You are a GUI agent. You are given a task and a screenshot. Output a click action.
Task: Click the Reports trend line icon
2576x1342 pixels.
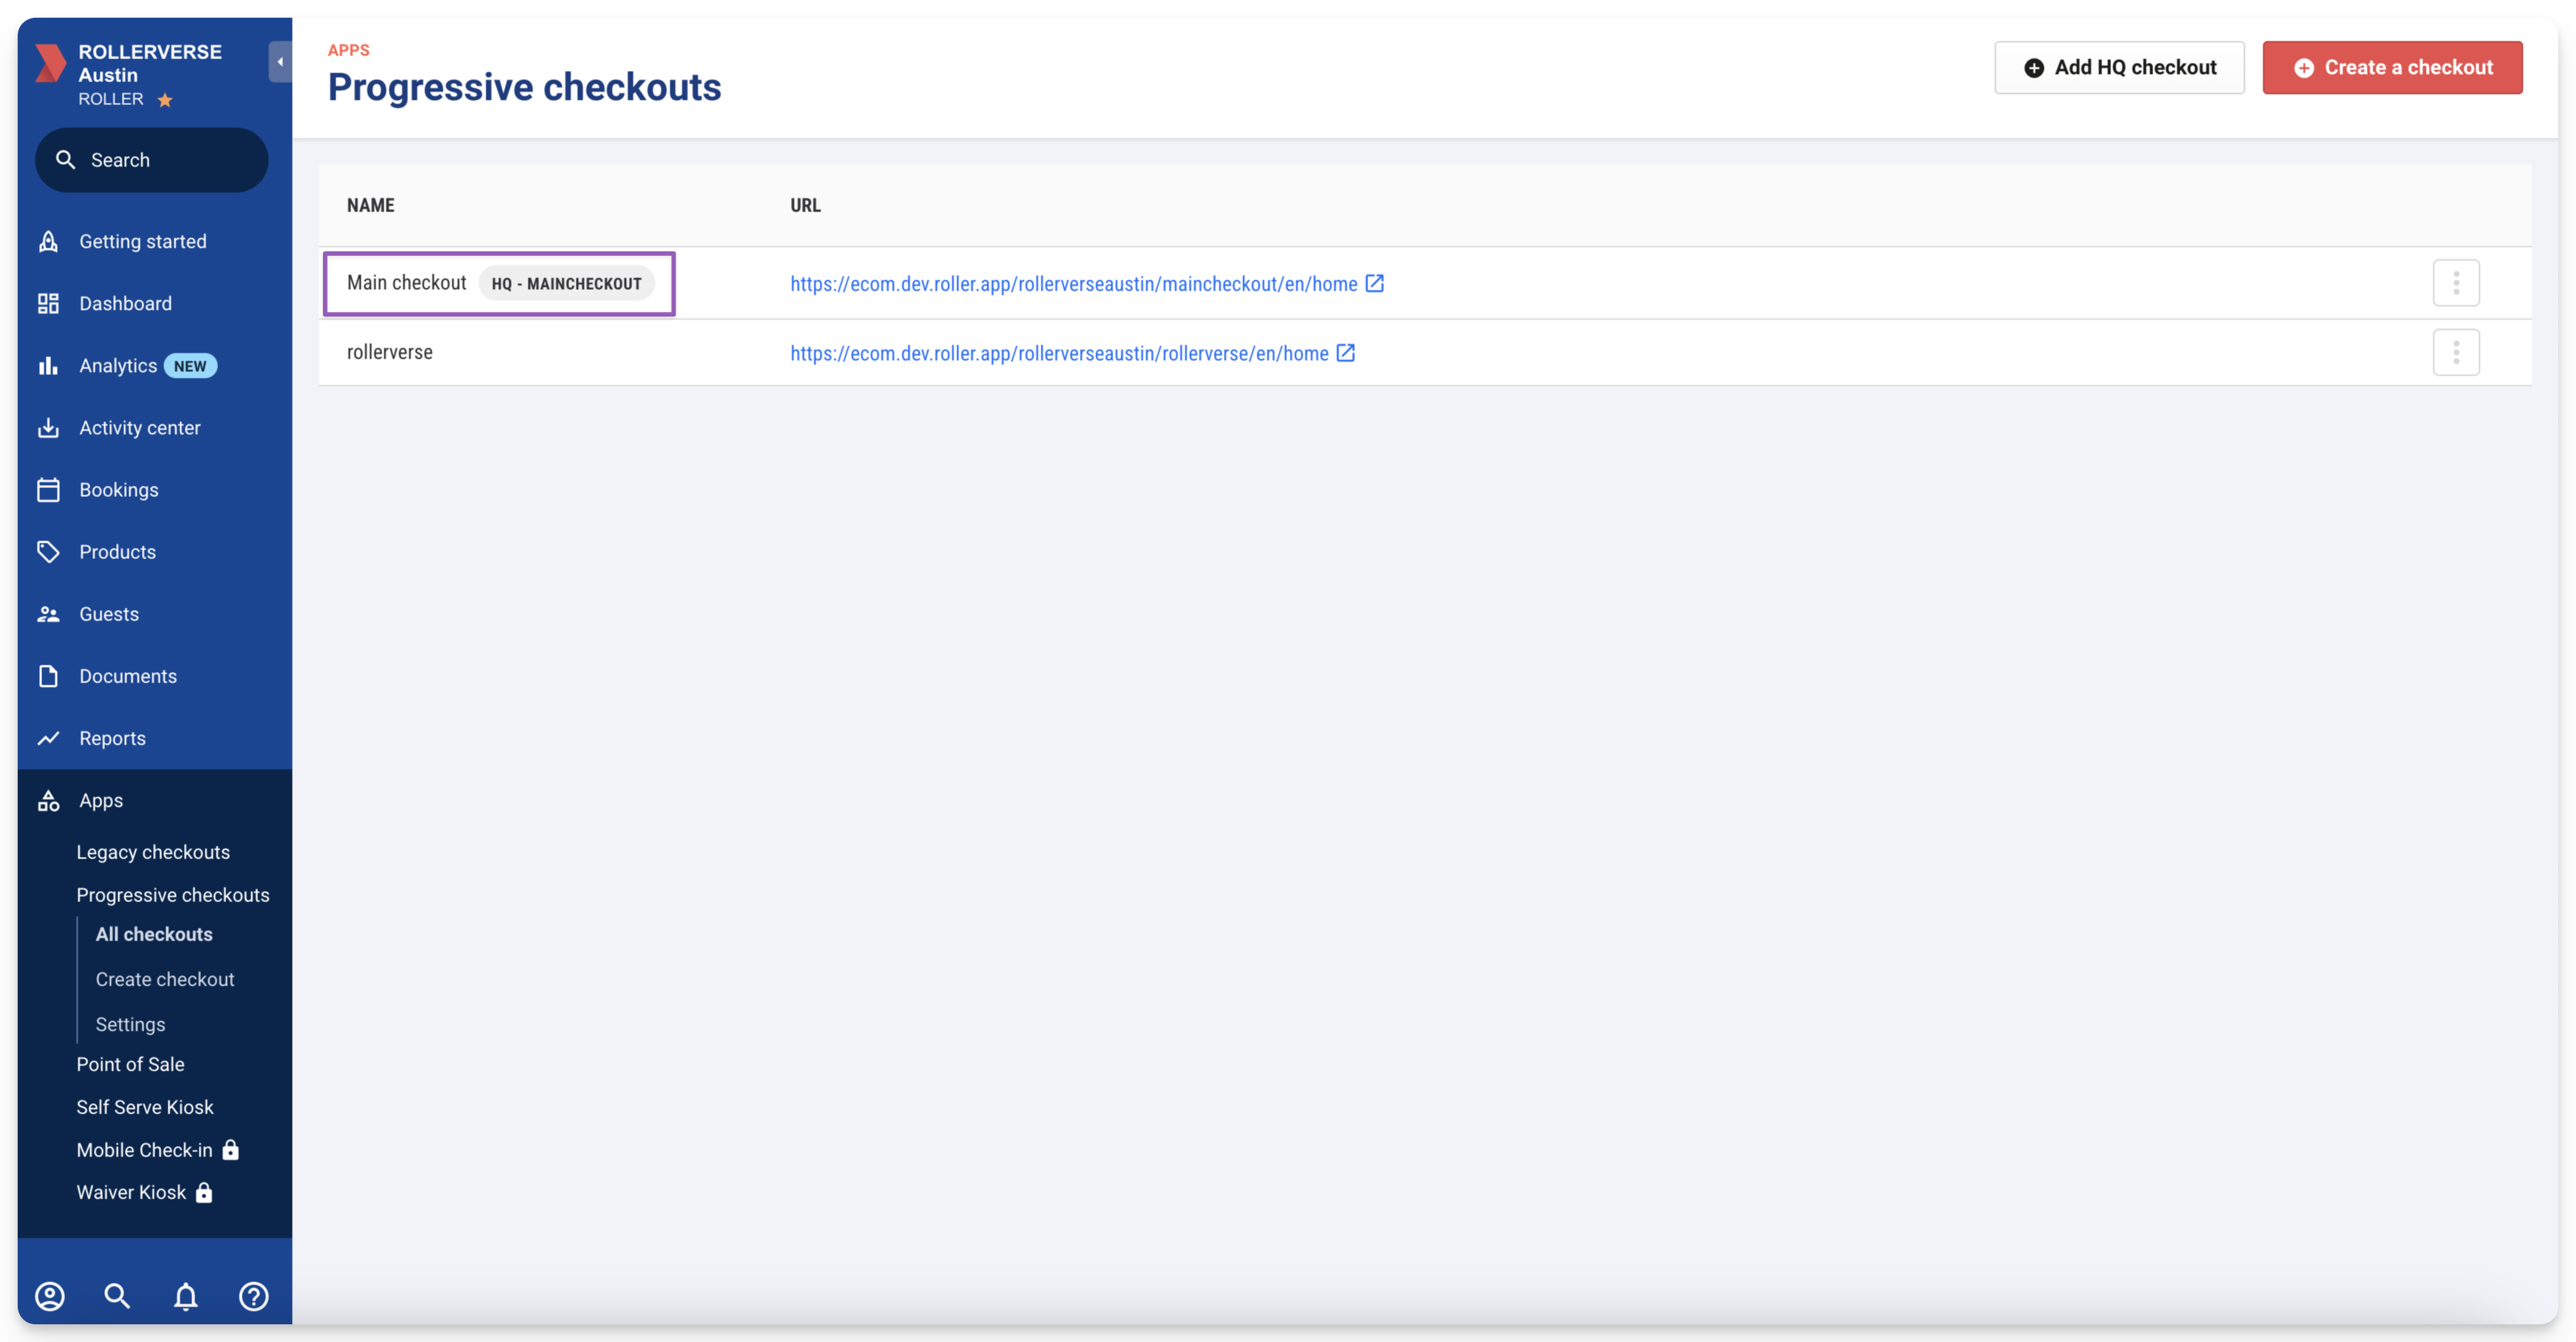tap(48, 738)
